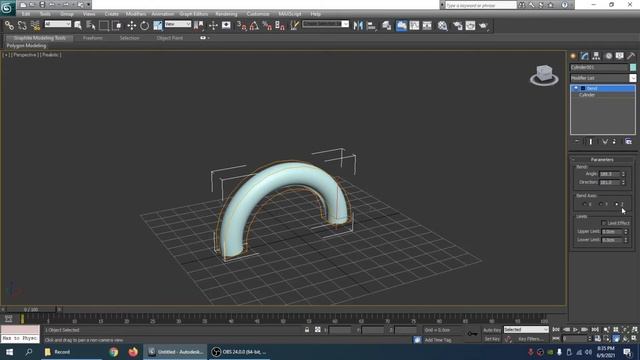This screenshot has width=640, height=360.
Task: Open the Modifiers menu
Action: tap(136, 14)
